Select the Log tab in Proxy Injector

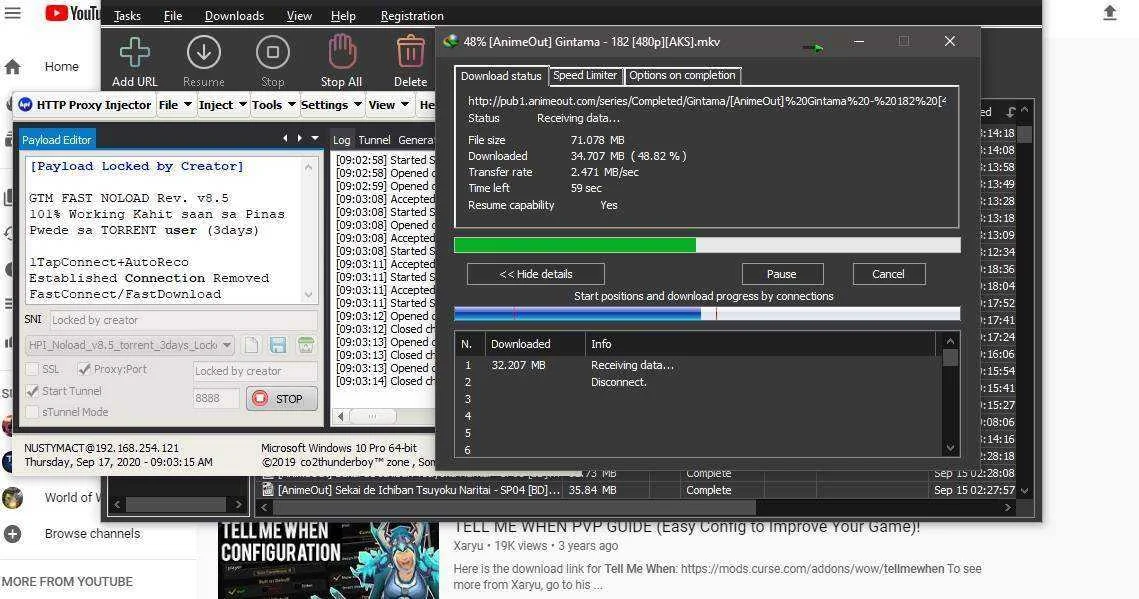click(341, 140)
